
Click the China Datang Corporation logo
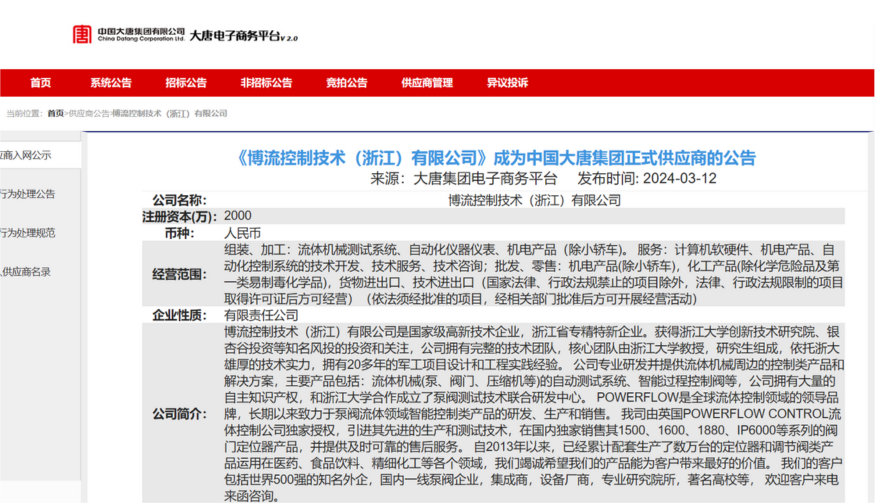[x=128, y=35]
